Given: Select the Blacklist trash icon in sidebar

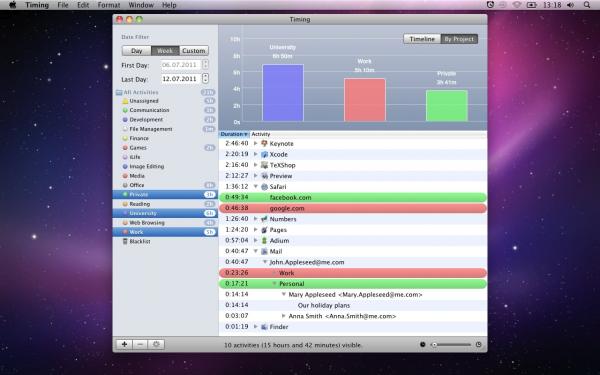Looking at the screenshot, I should 125,241.
